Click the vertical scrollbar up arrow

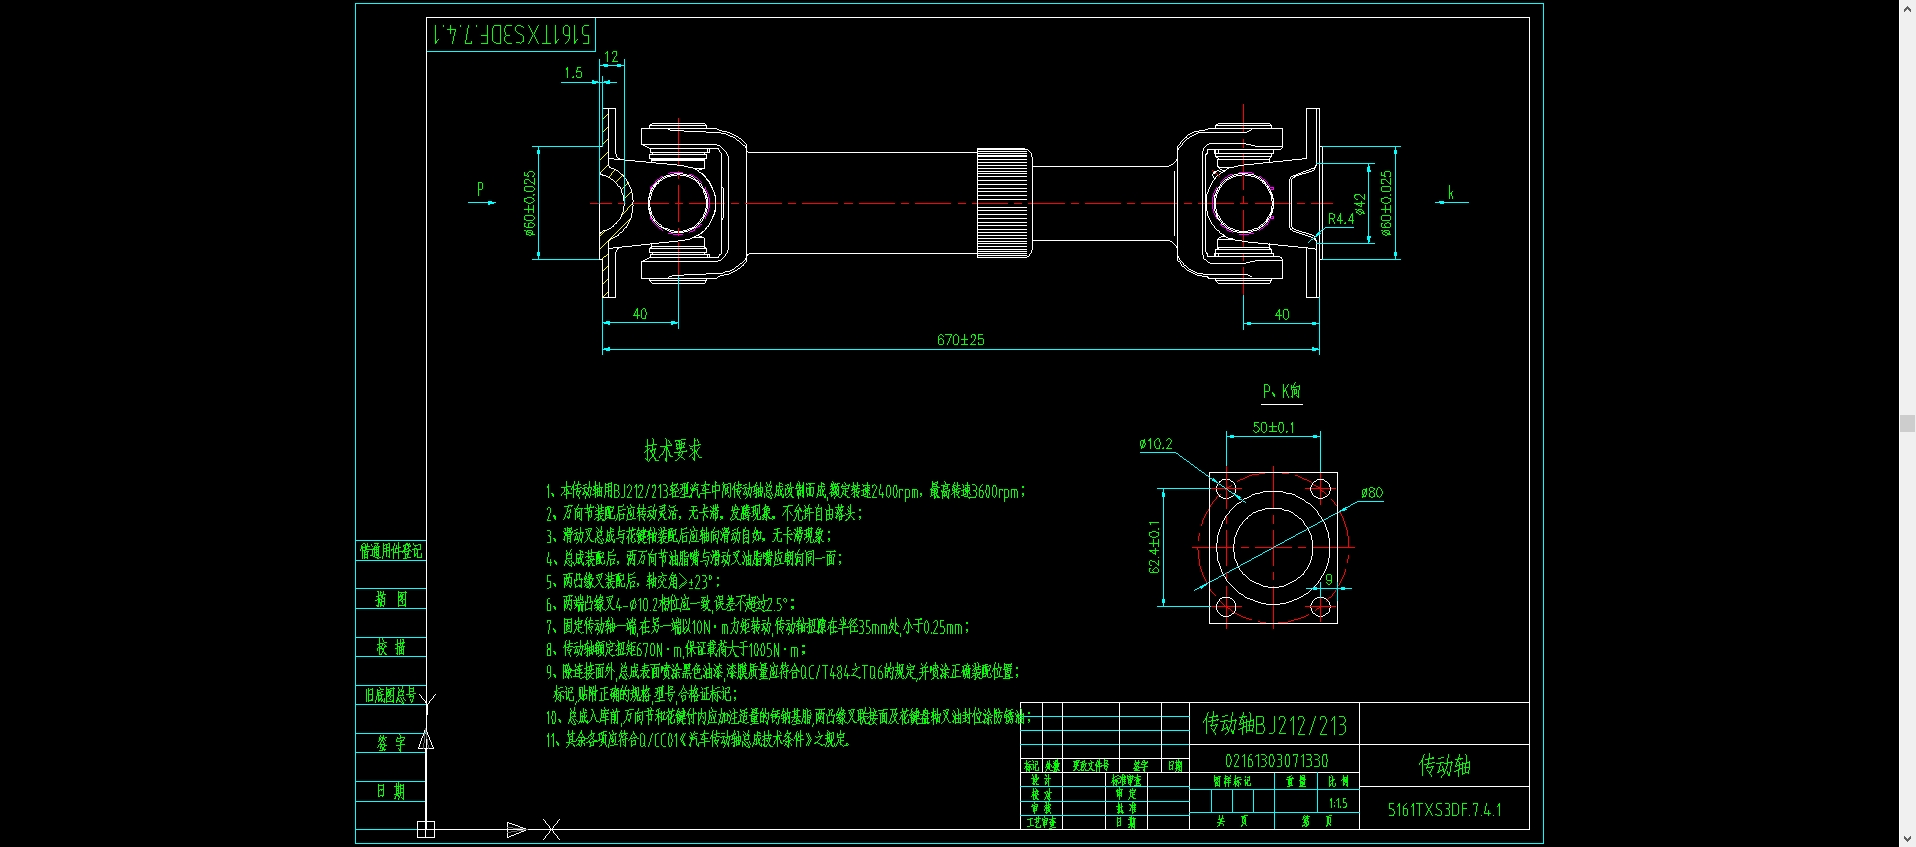[x=1907, y=7]
